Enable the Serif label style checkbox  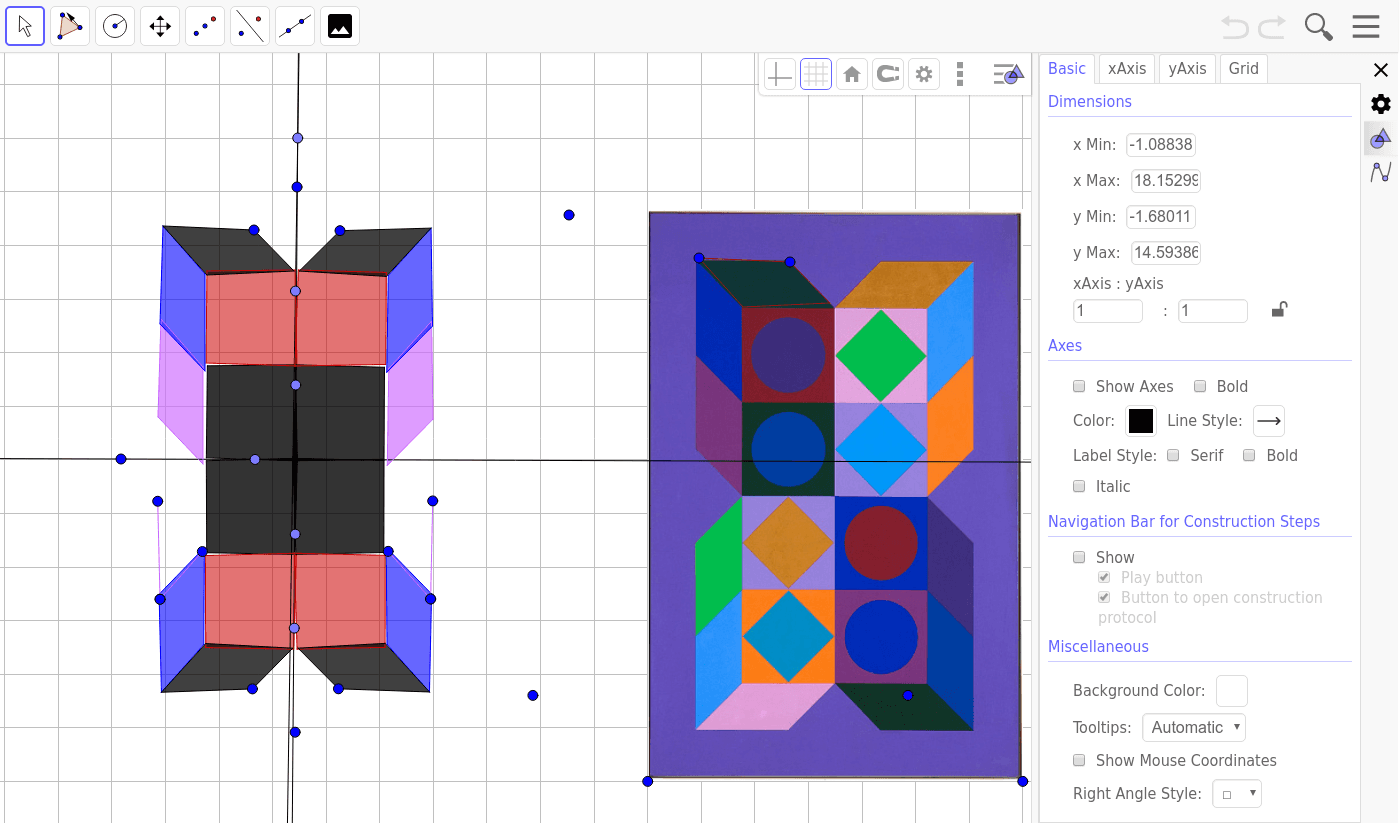pyautogui.click(x=1174, y=455)
